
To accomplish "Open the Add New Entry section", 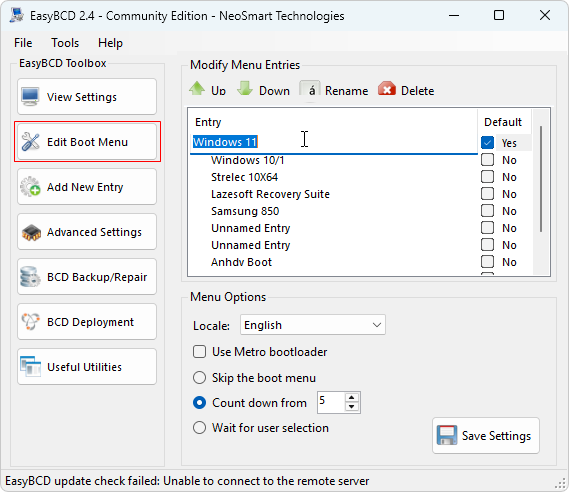I will coord(87,187).
